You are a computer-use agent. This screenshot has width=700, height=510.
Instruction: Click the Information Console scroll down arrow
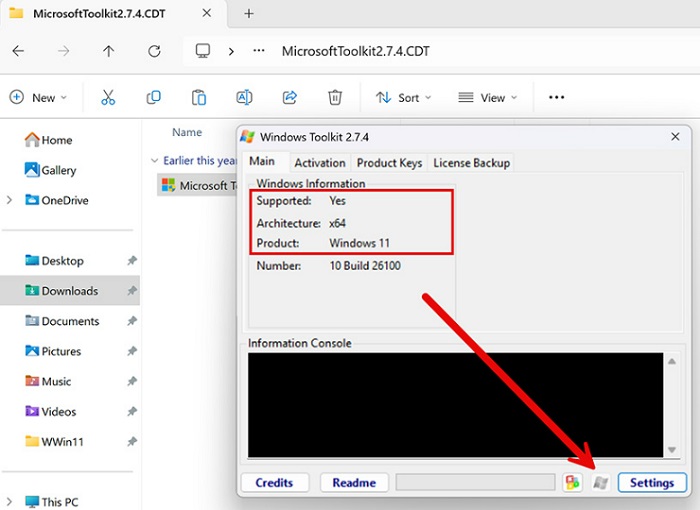click(x=672, y=450)
